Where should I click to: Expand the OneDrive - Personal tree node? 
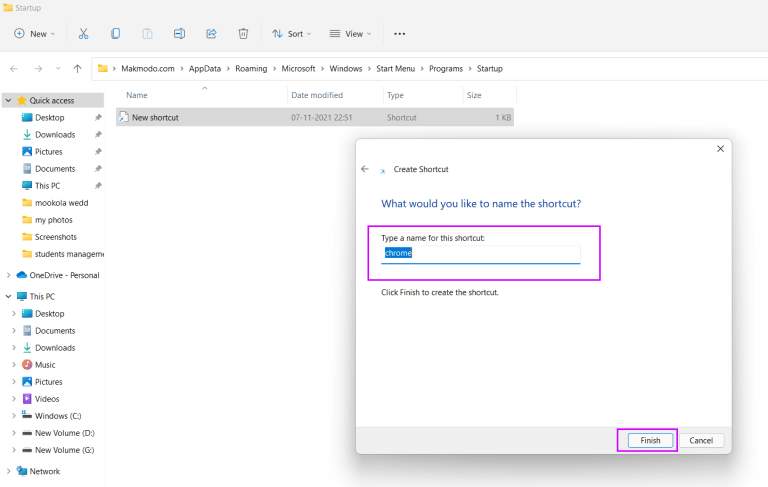[x=9, y=275]
